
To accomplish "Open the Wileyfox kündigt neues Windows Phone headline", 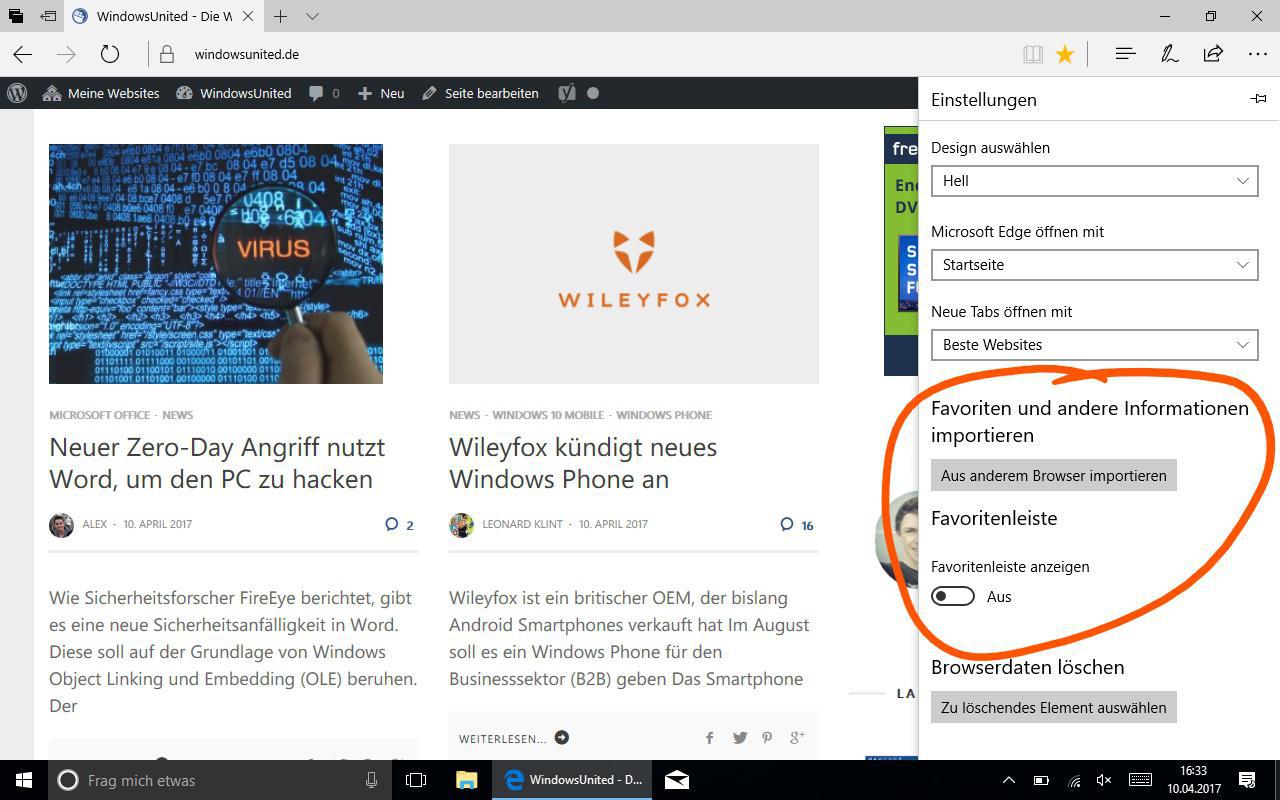I will tap(583, 463).
